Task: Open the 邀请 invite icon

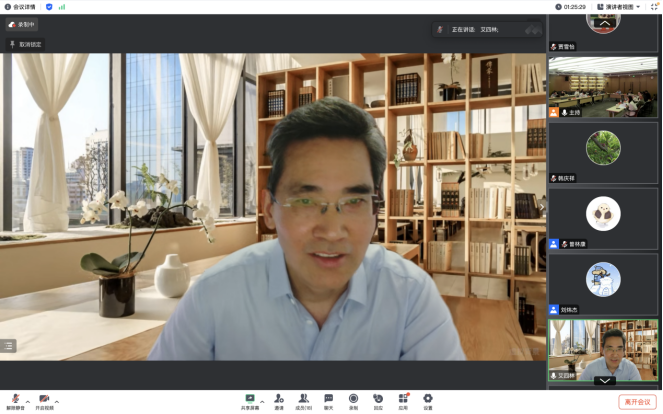Action: (279, 401)
